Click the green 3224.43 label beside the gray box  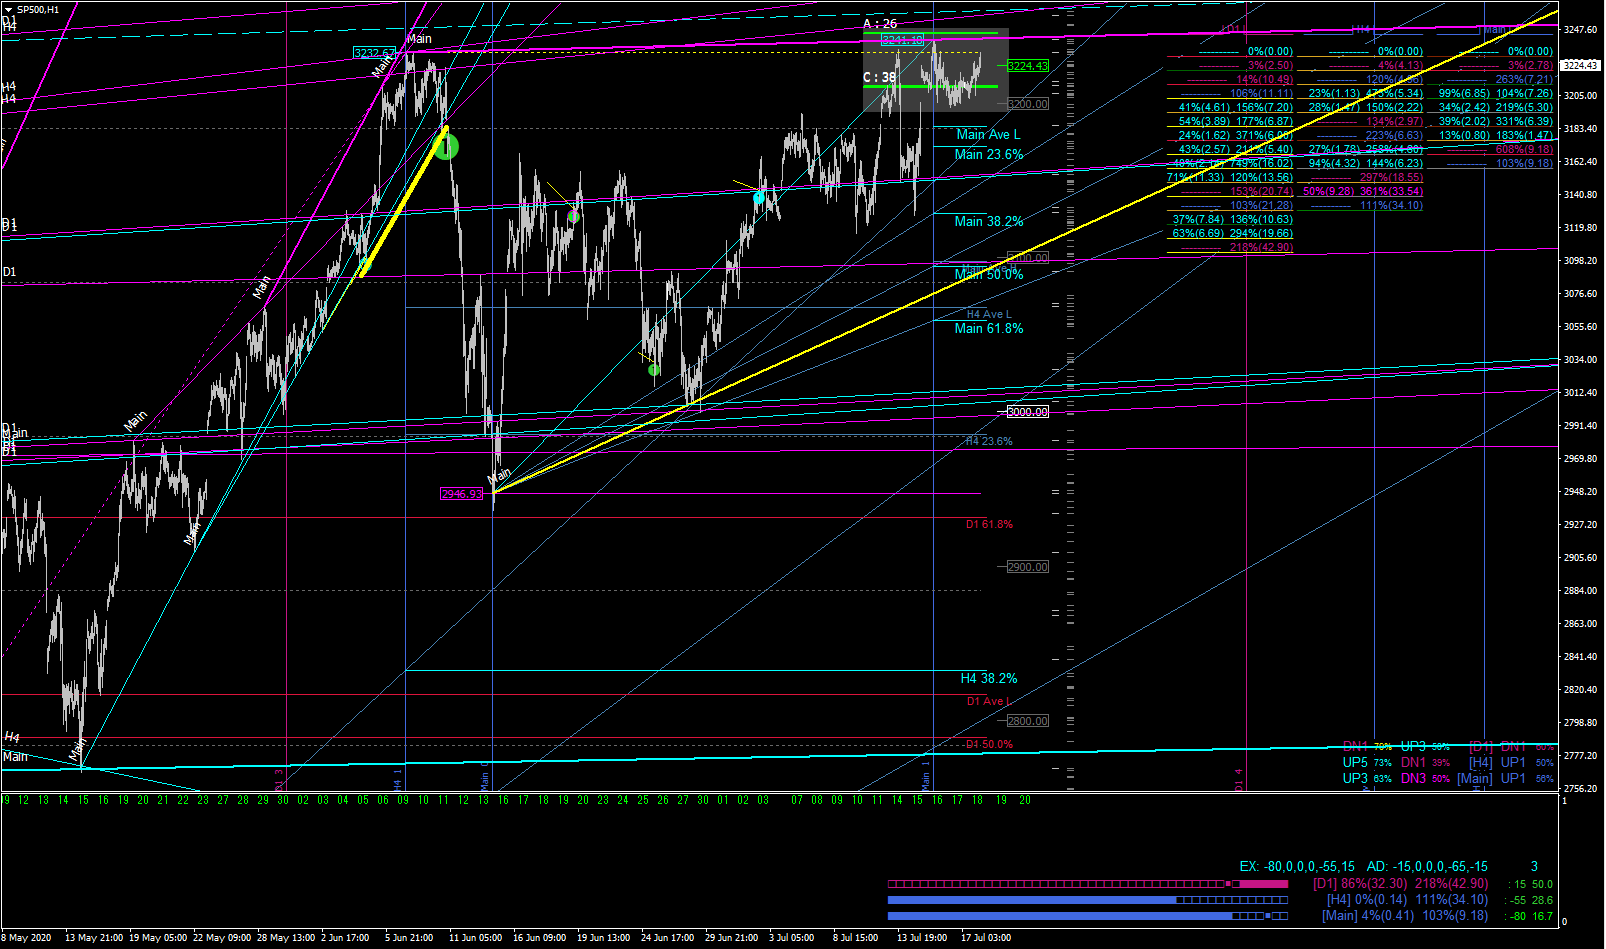[1028, 66]
